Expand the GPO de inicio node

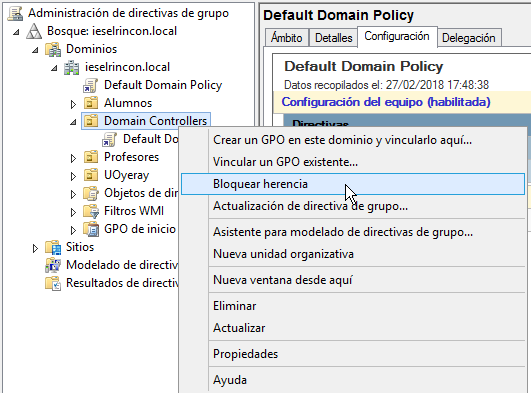(x=73, y=230)
